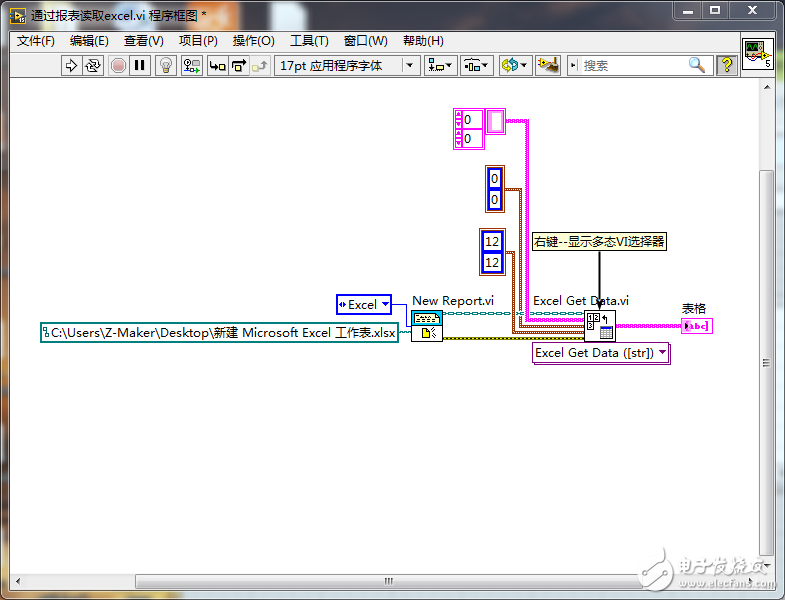Open the Align Objects dropdown
785x600 pixels.
(x=441, y=66)
